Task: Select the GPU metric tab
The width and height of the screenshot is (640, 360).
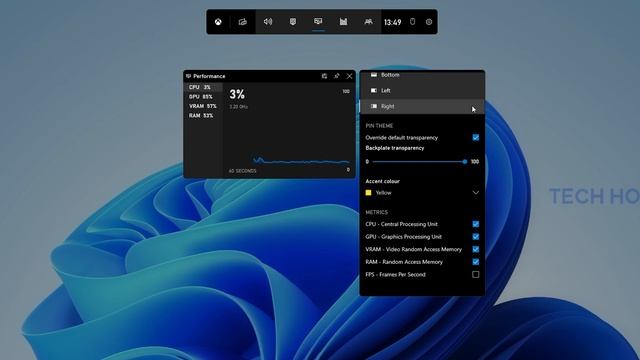Action: 203,97
